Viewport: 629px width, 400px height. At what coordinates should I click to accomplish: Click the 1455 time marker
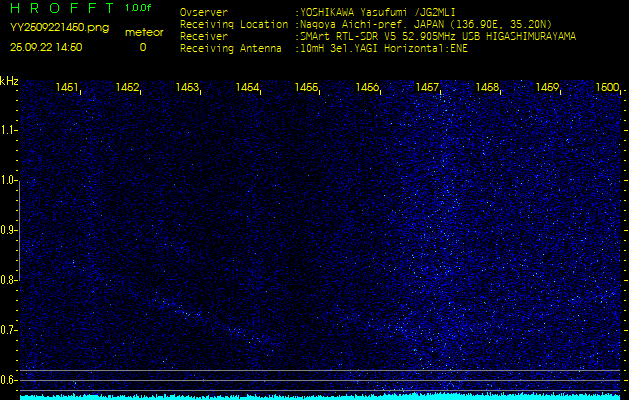[x=307, y=87]
